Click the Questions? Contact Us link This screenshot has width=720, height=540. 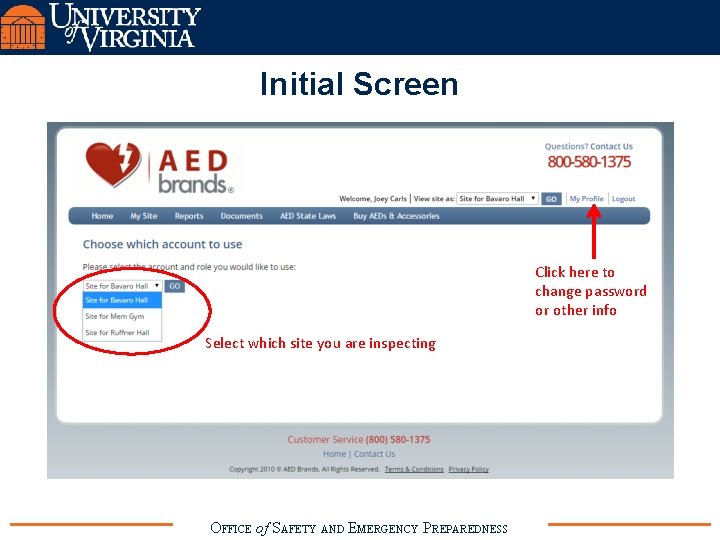coord(589,146)
